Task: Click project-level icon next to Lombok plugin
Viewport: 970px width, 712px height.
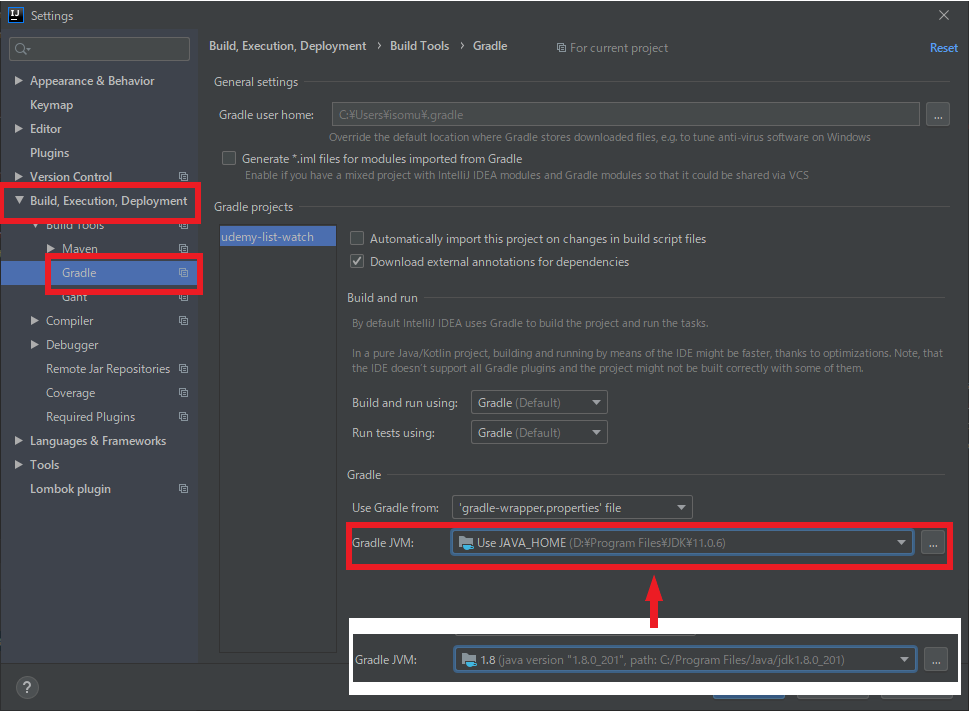Action: point(184,489)
